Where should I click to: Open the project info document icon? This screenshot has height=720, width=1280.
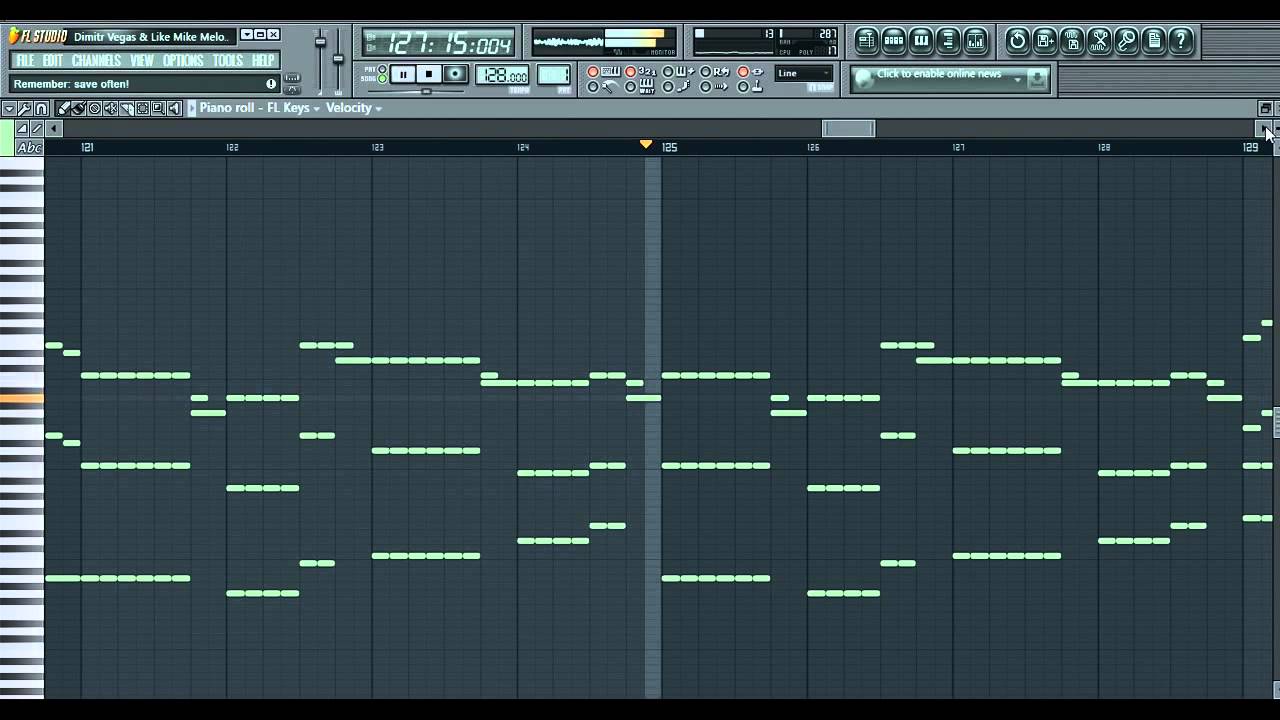[x=1154, y=41]
